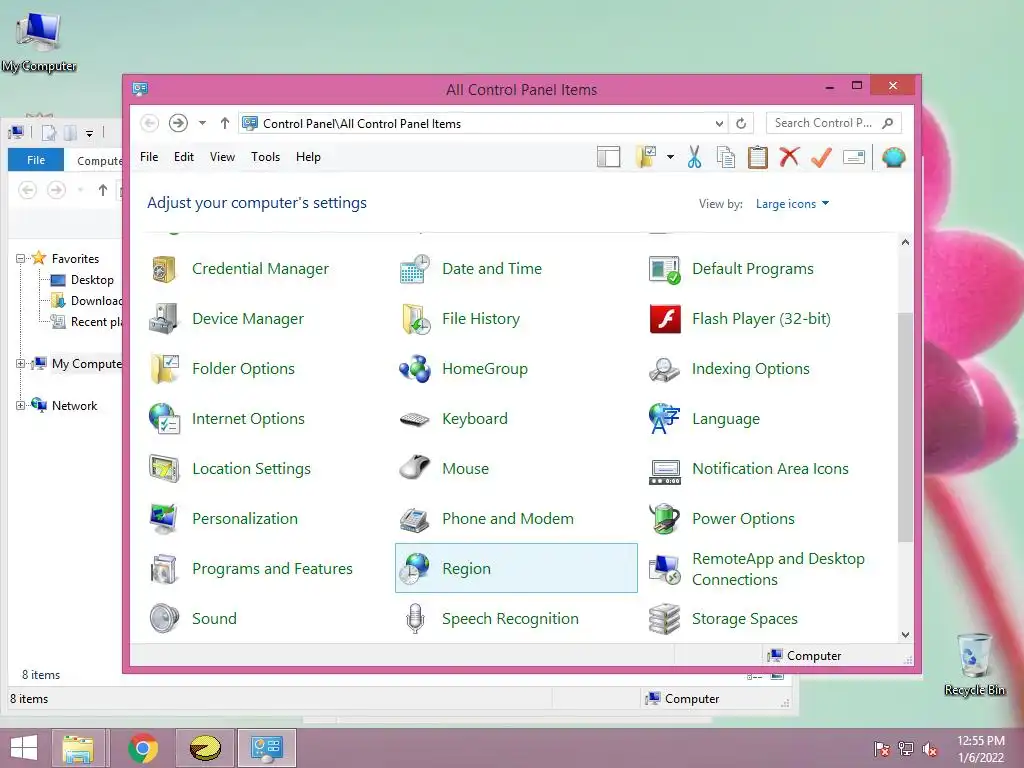Open the Help menu
This screenshot has width=1024, height=768.
point(308,157)
